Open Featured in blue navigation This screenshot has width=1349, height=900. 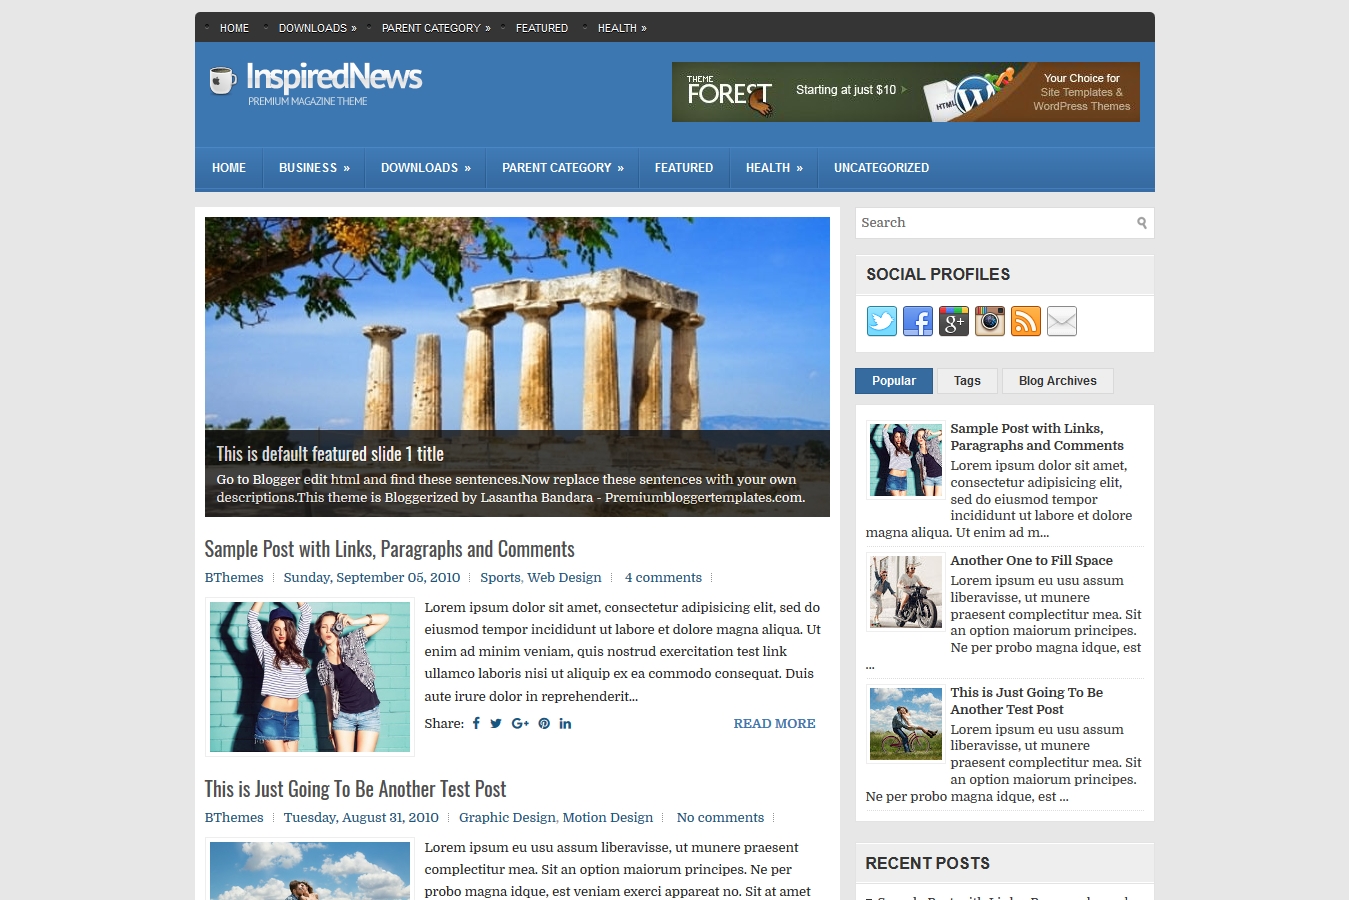click(684, 168)
